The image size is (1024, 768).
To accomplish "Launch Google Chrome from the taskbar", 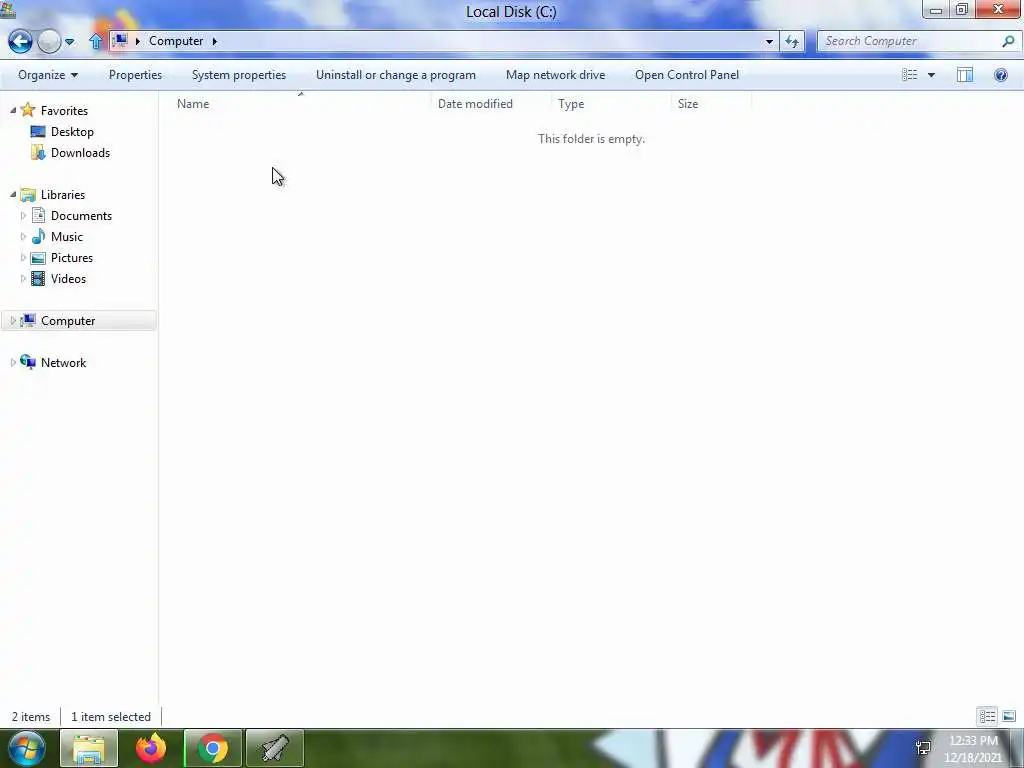I will [x=213, y=748].
